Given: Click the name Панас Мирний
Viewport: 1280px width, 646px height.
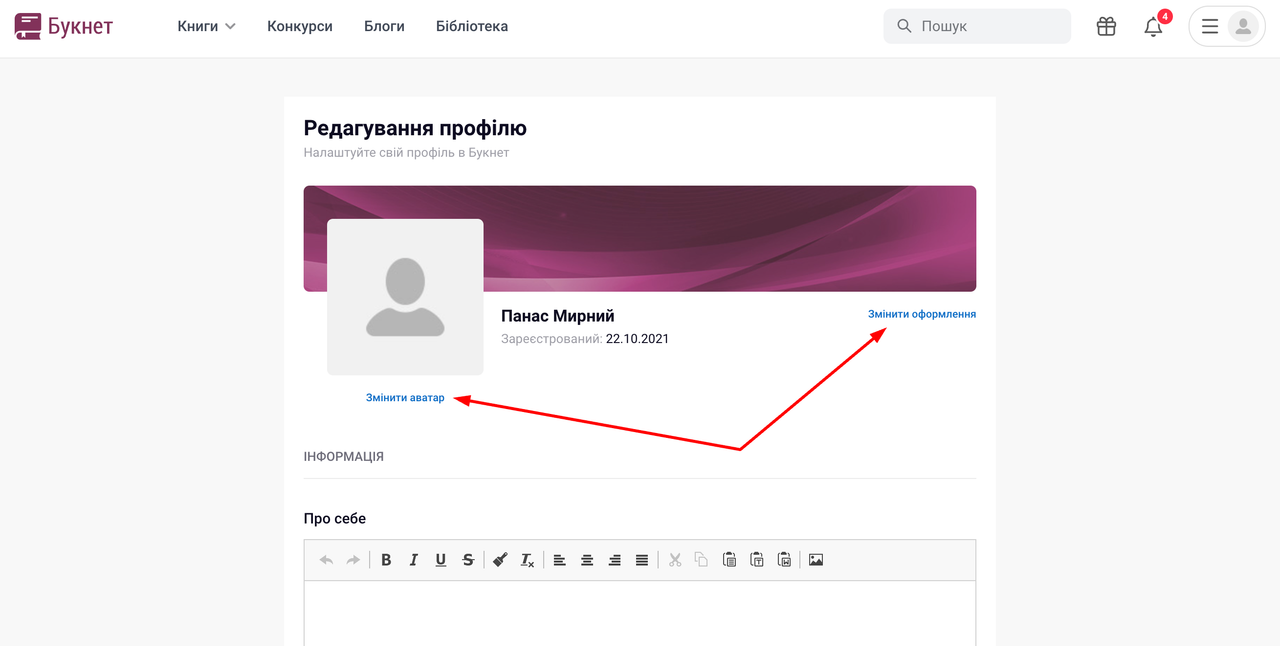Looking at the screenshot, I should (x=558, y=316).
